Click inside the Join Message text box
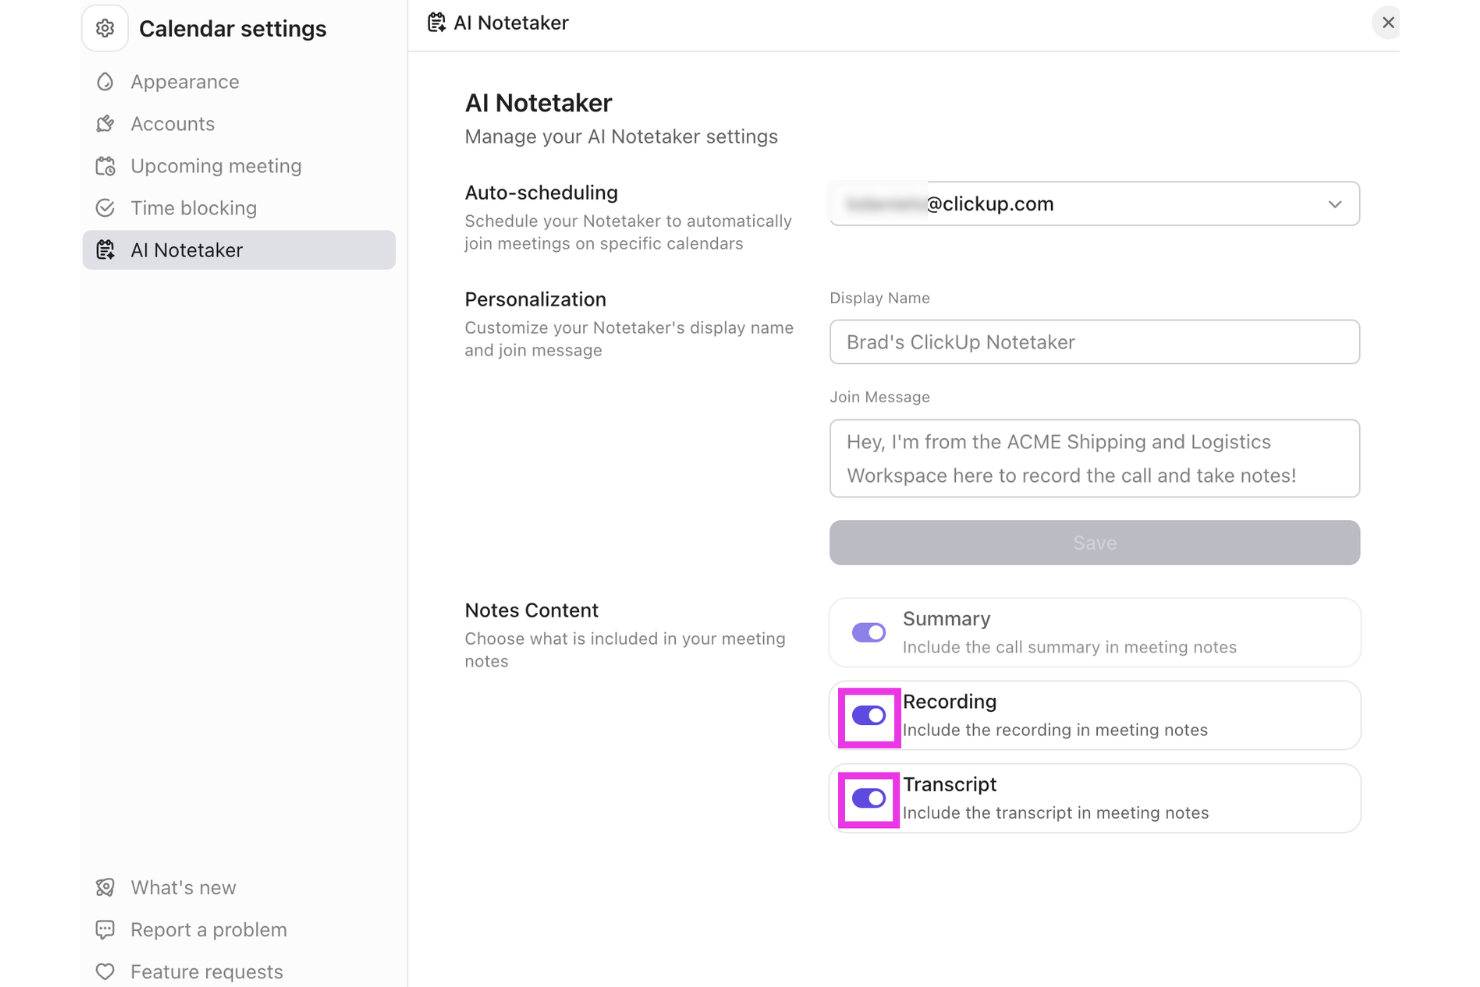 (x=1094, y=458)
